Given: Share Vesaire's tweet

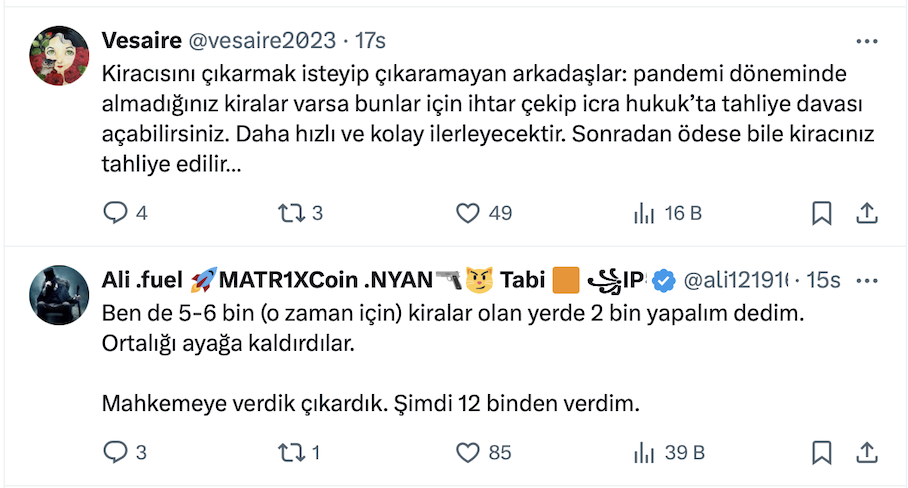Looking at the screenshot, I should (x=867, y=213).
